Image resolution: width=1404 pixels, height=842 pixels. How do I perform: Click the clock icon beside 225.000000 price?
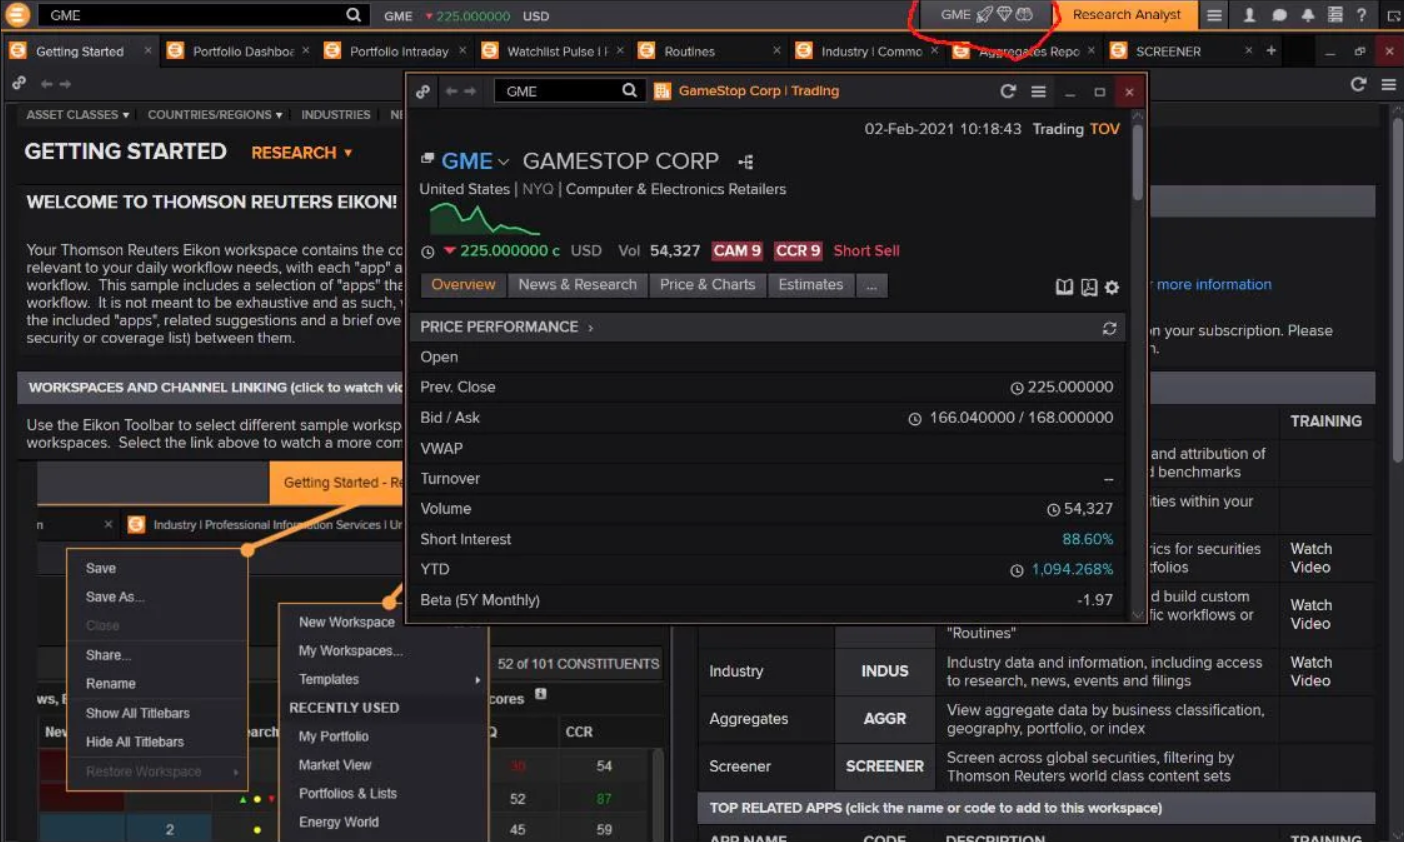(x=428, y=252)
